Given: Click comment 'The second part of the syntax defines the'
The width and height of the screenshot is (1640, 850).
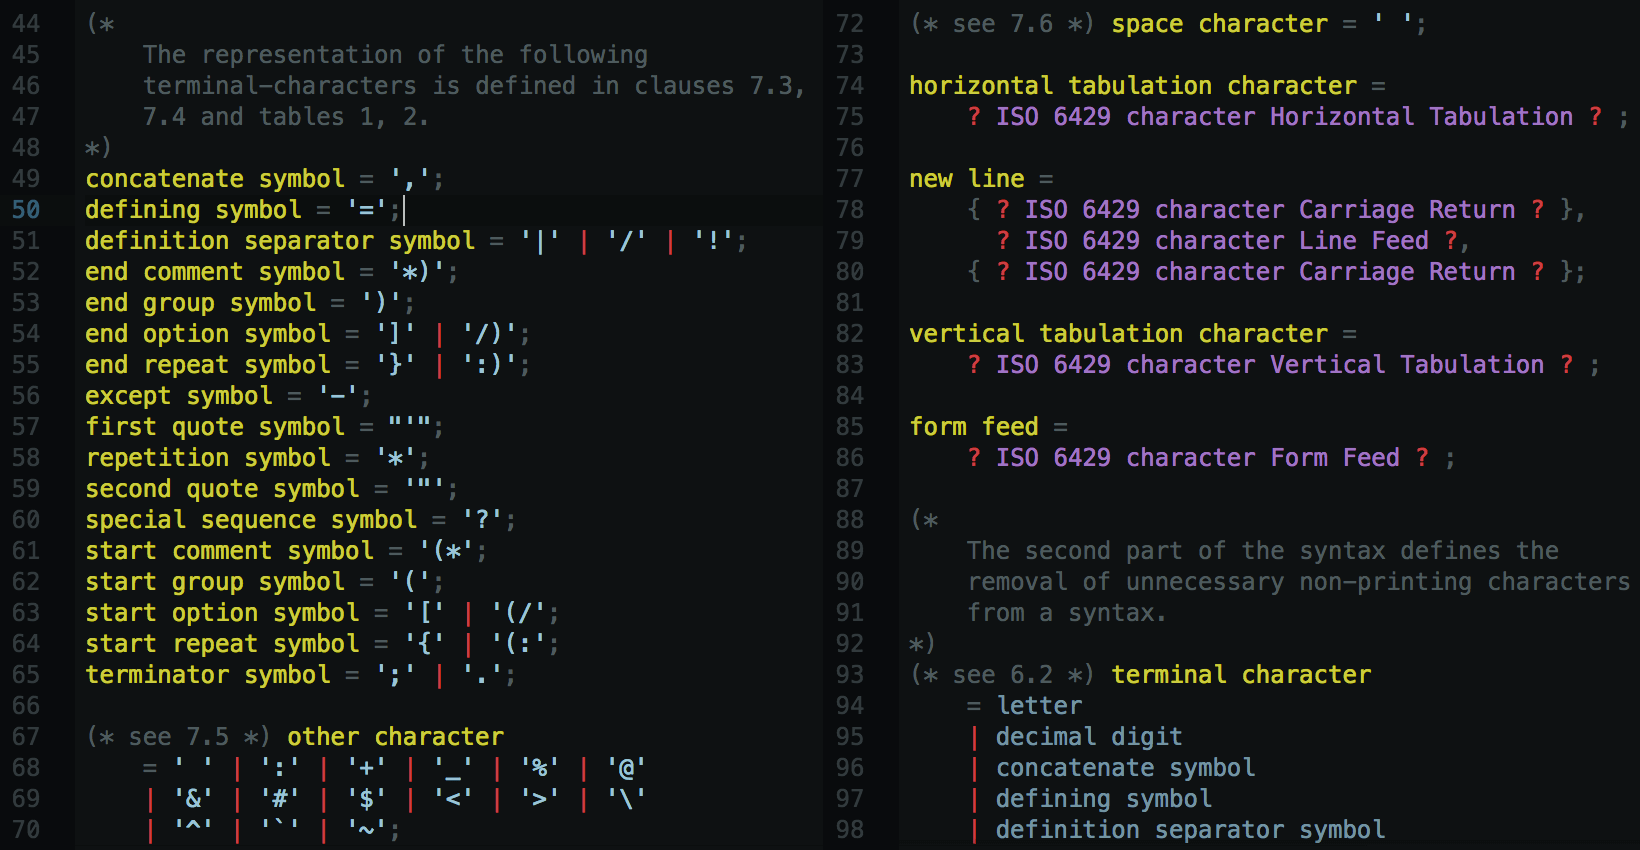Looking at the screenshot, I should 1263,550.
